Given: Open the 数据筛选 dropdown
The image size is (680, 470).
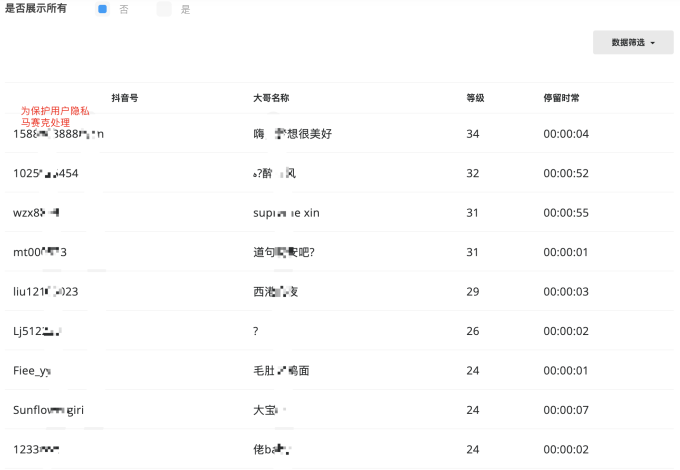Looking at the screenshot, I should 632,43.
